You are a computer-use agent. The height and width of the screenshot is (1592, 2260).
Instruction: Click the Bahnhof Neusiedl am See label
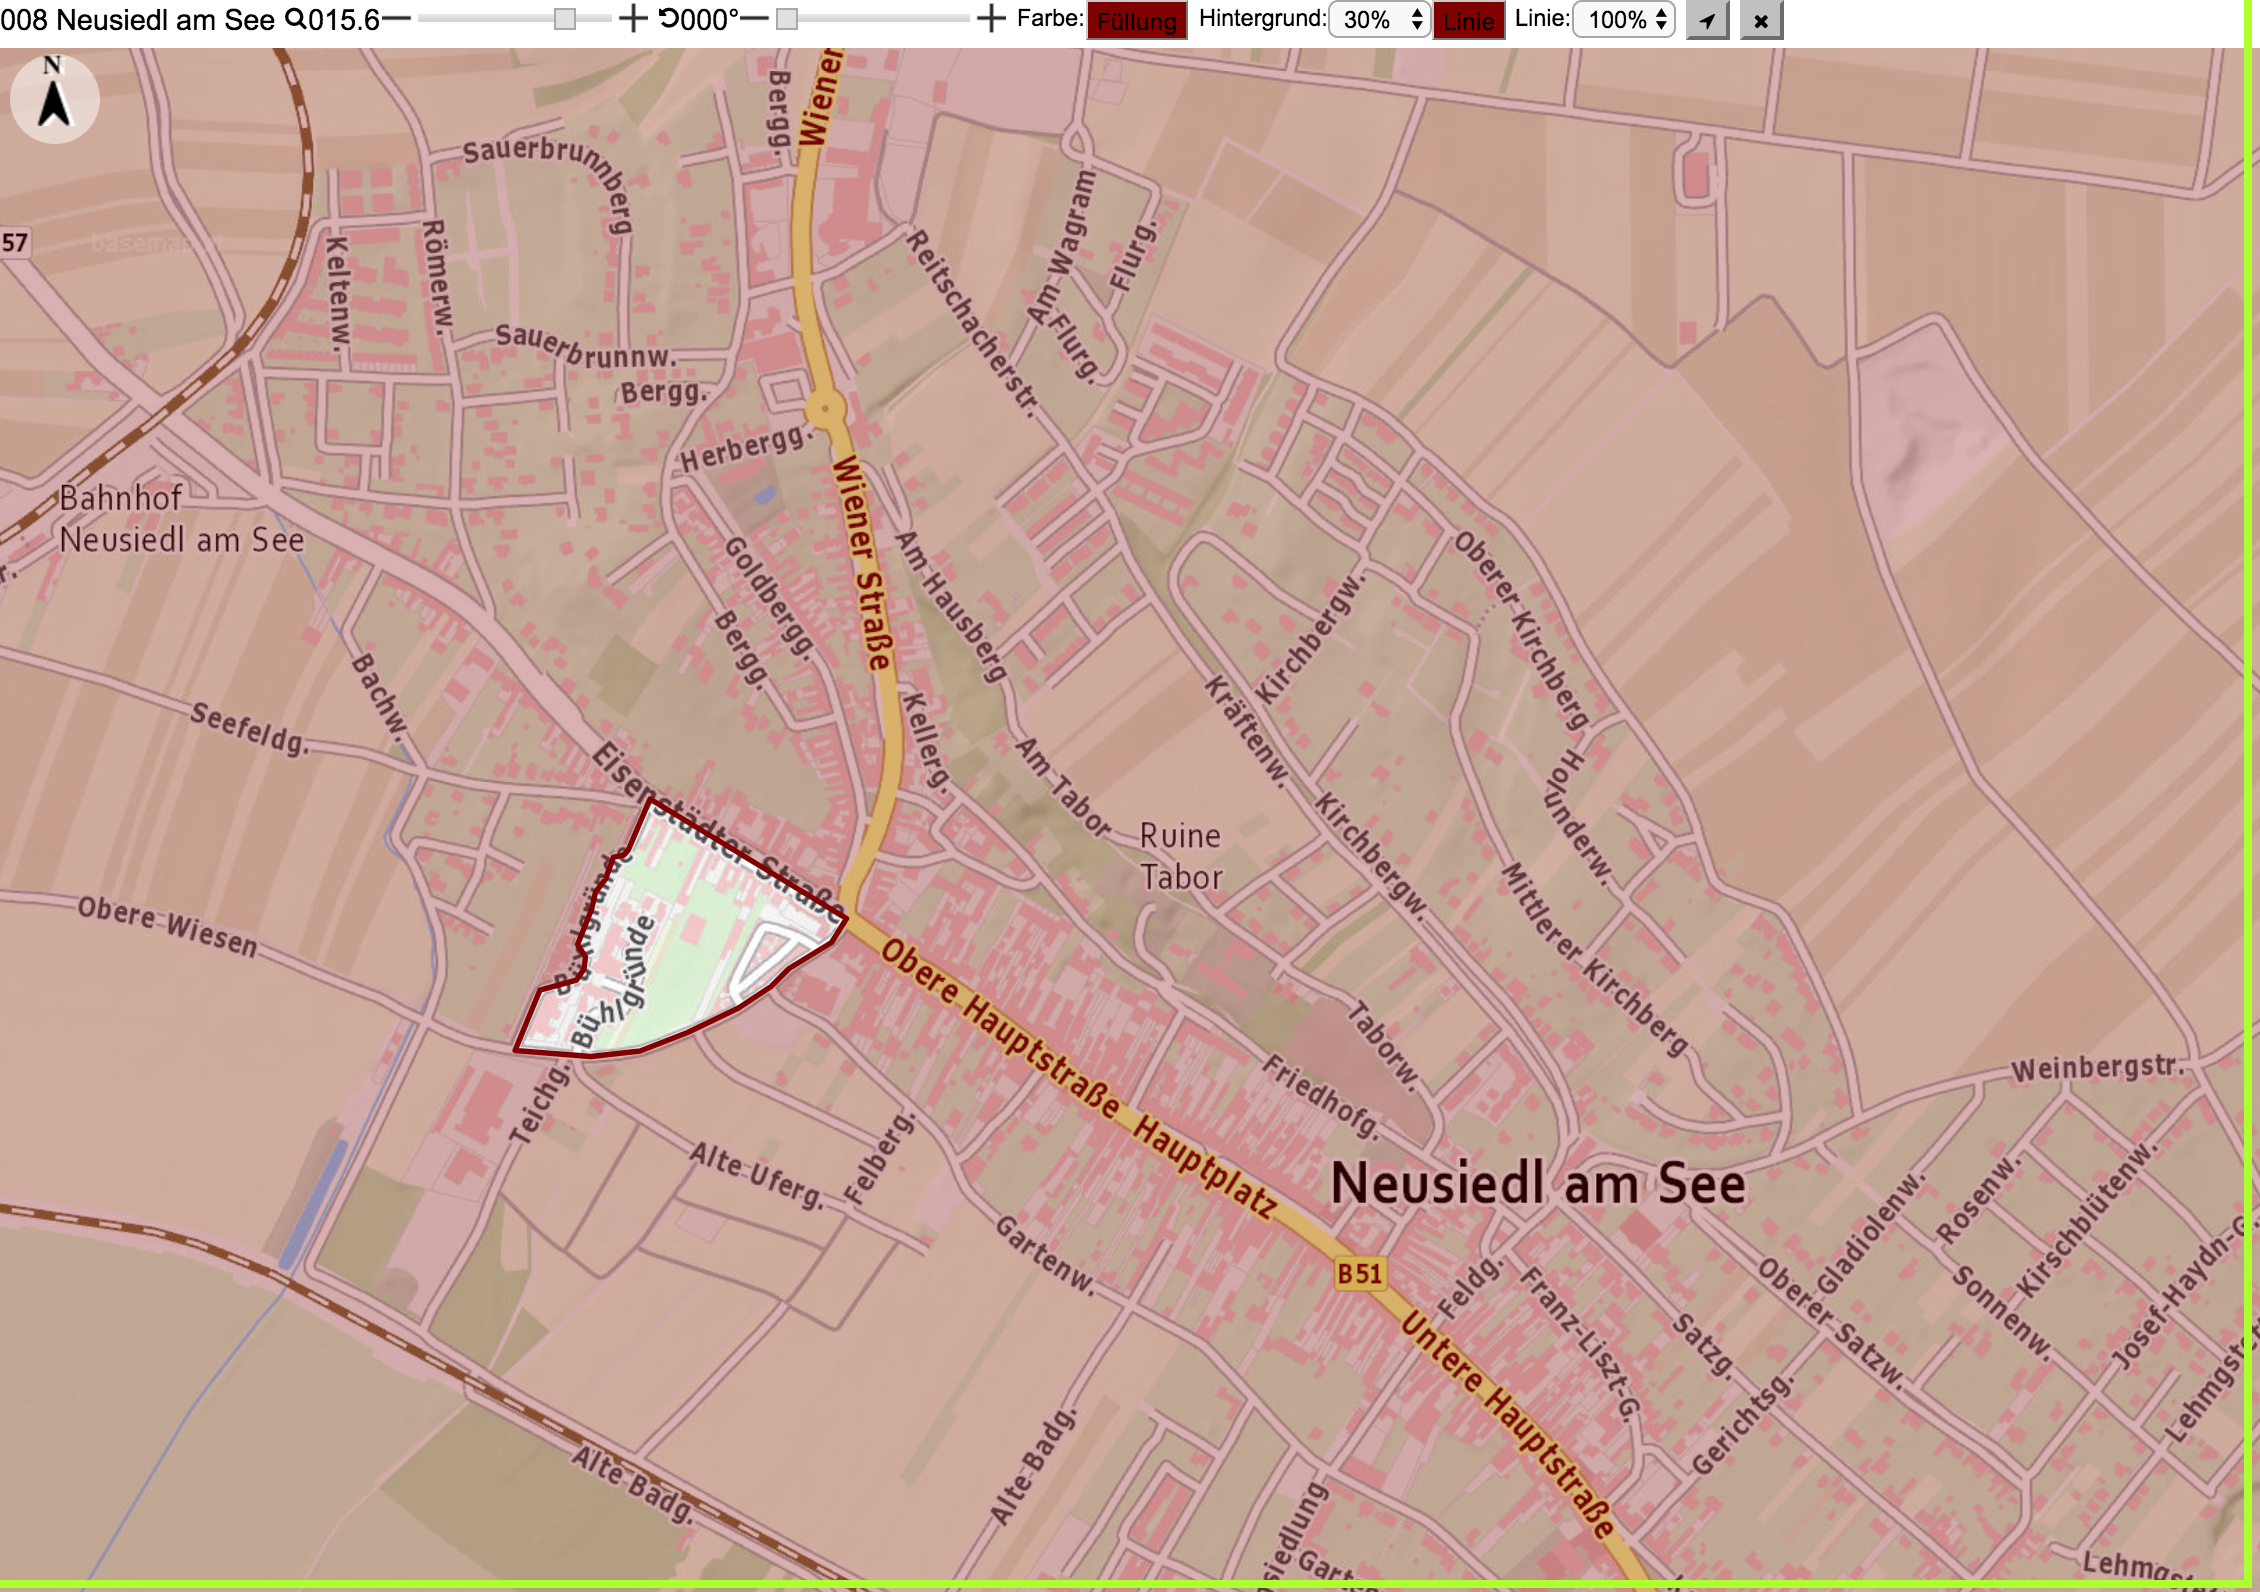pos(181,518)
